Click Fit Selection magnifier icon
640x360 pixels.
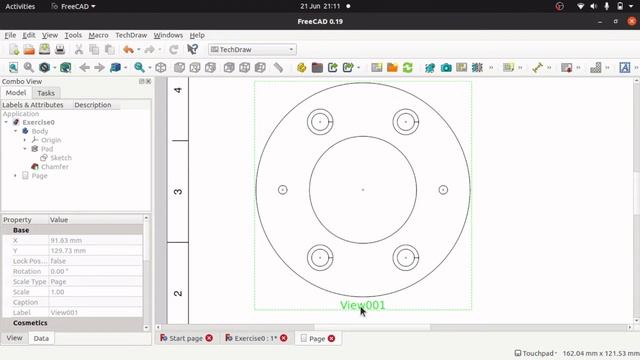29,67
